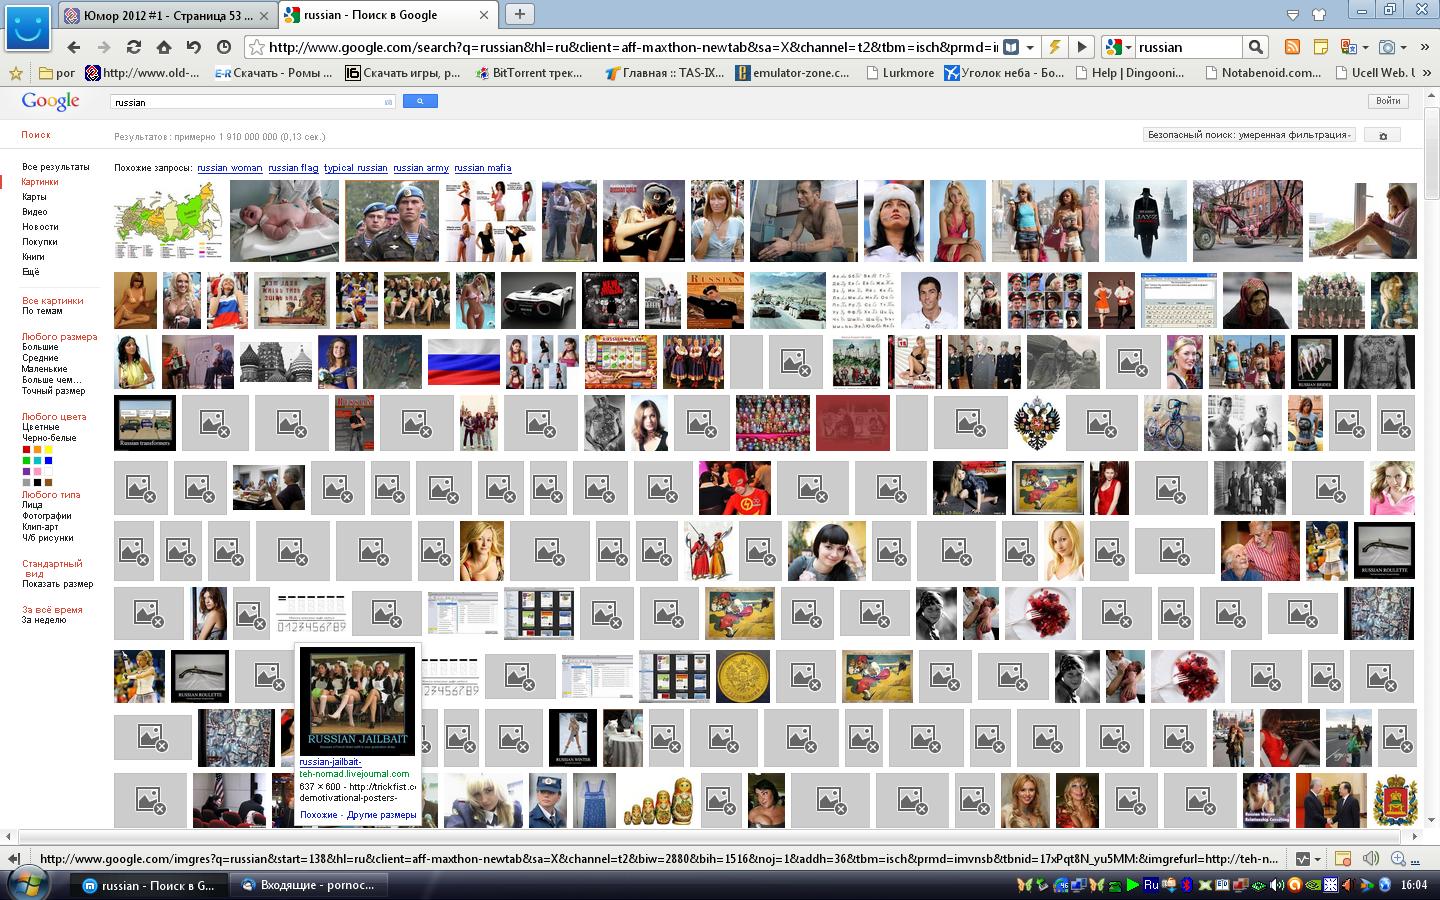Choose search engine from Google icon dropdown

pyautogui.click(x=1118, y=47)
